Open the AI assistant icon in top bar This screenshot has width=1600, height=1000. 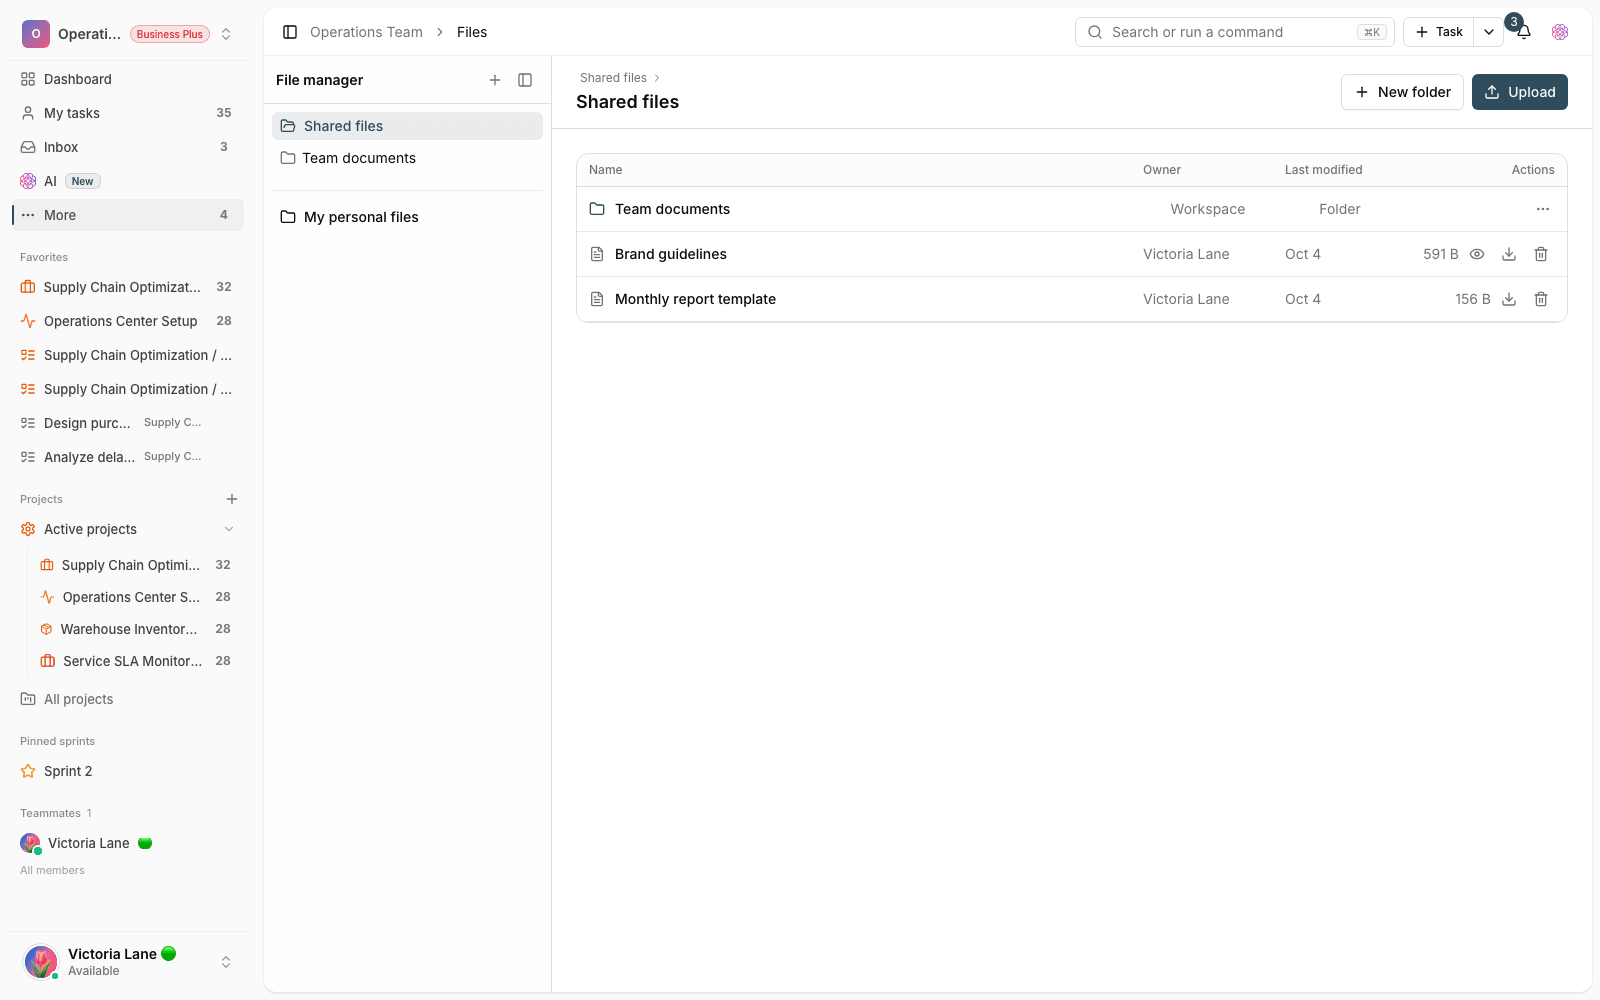click(1560, 32)
